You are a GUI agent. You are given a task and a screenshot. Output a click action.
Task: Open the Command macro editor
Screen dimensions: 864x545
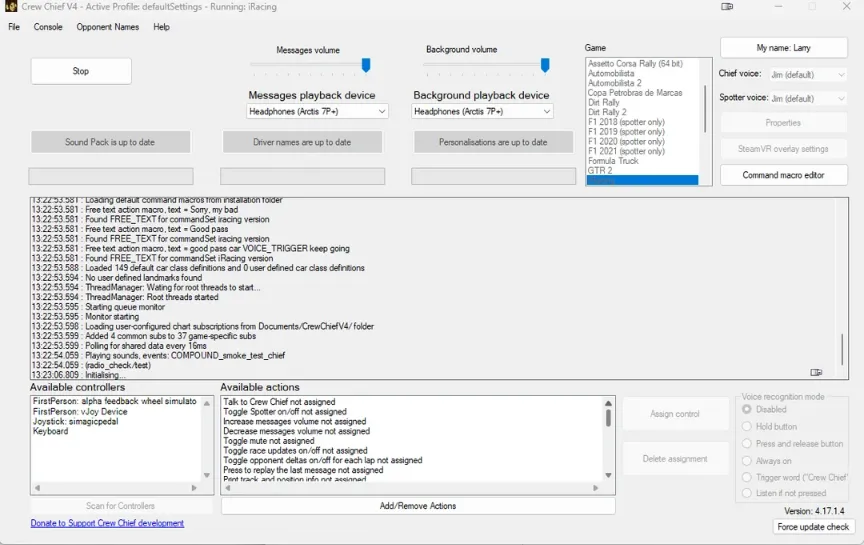pos(784,175)
